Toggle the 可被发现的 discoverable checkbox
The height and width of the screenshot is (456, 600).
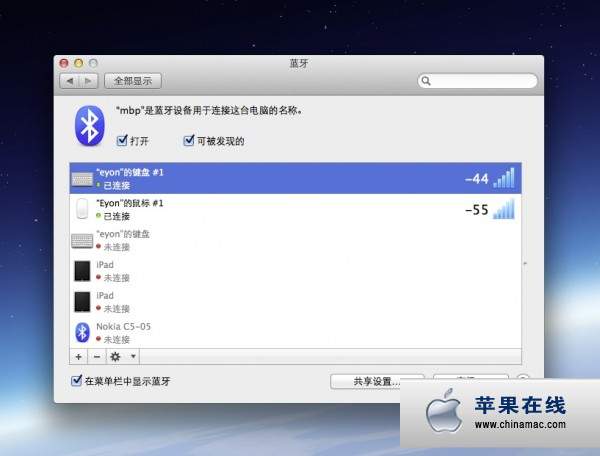pyautogui.click(x=188, y=141)
